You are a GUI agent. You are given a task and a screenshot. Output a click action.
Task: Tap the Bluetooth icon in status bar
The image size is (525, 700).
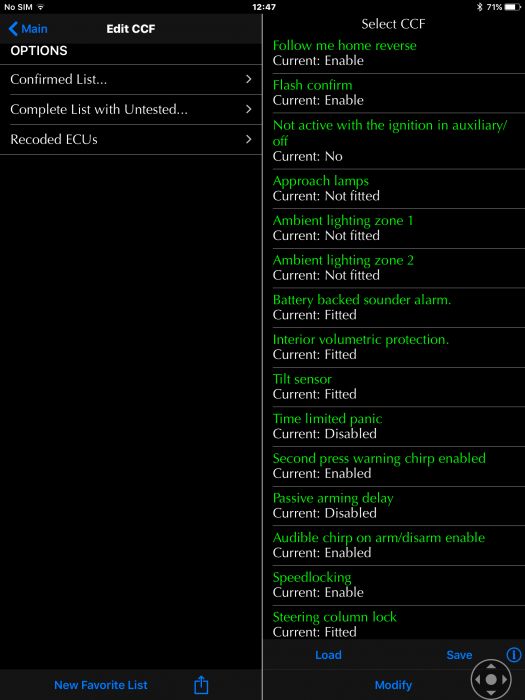pos(479,7)
